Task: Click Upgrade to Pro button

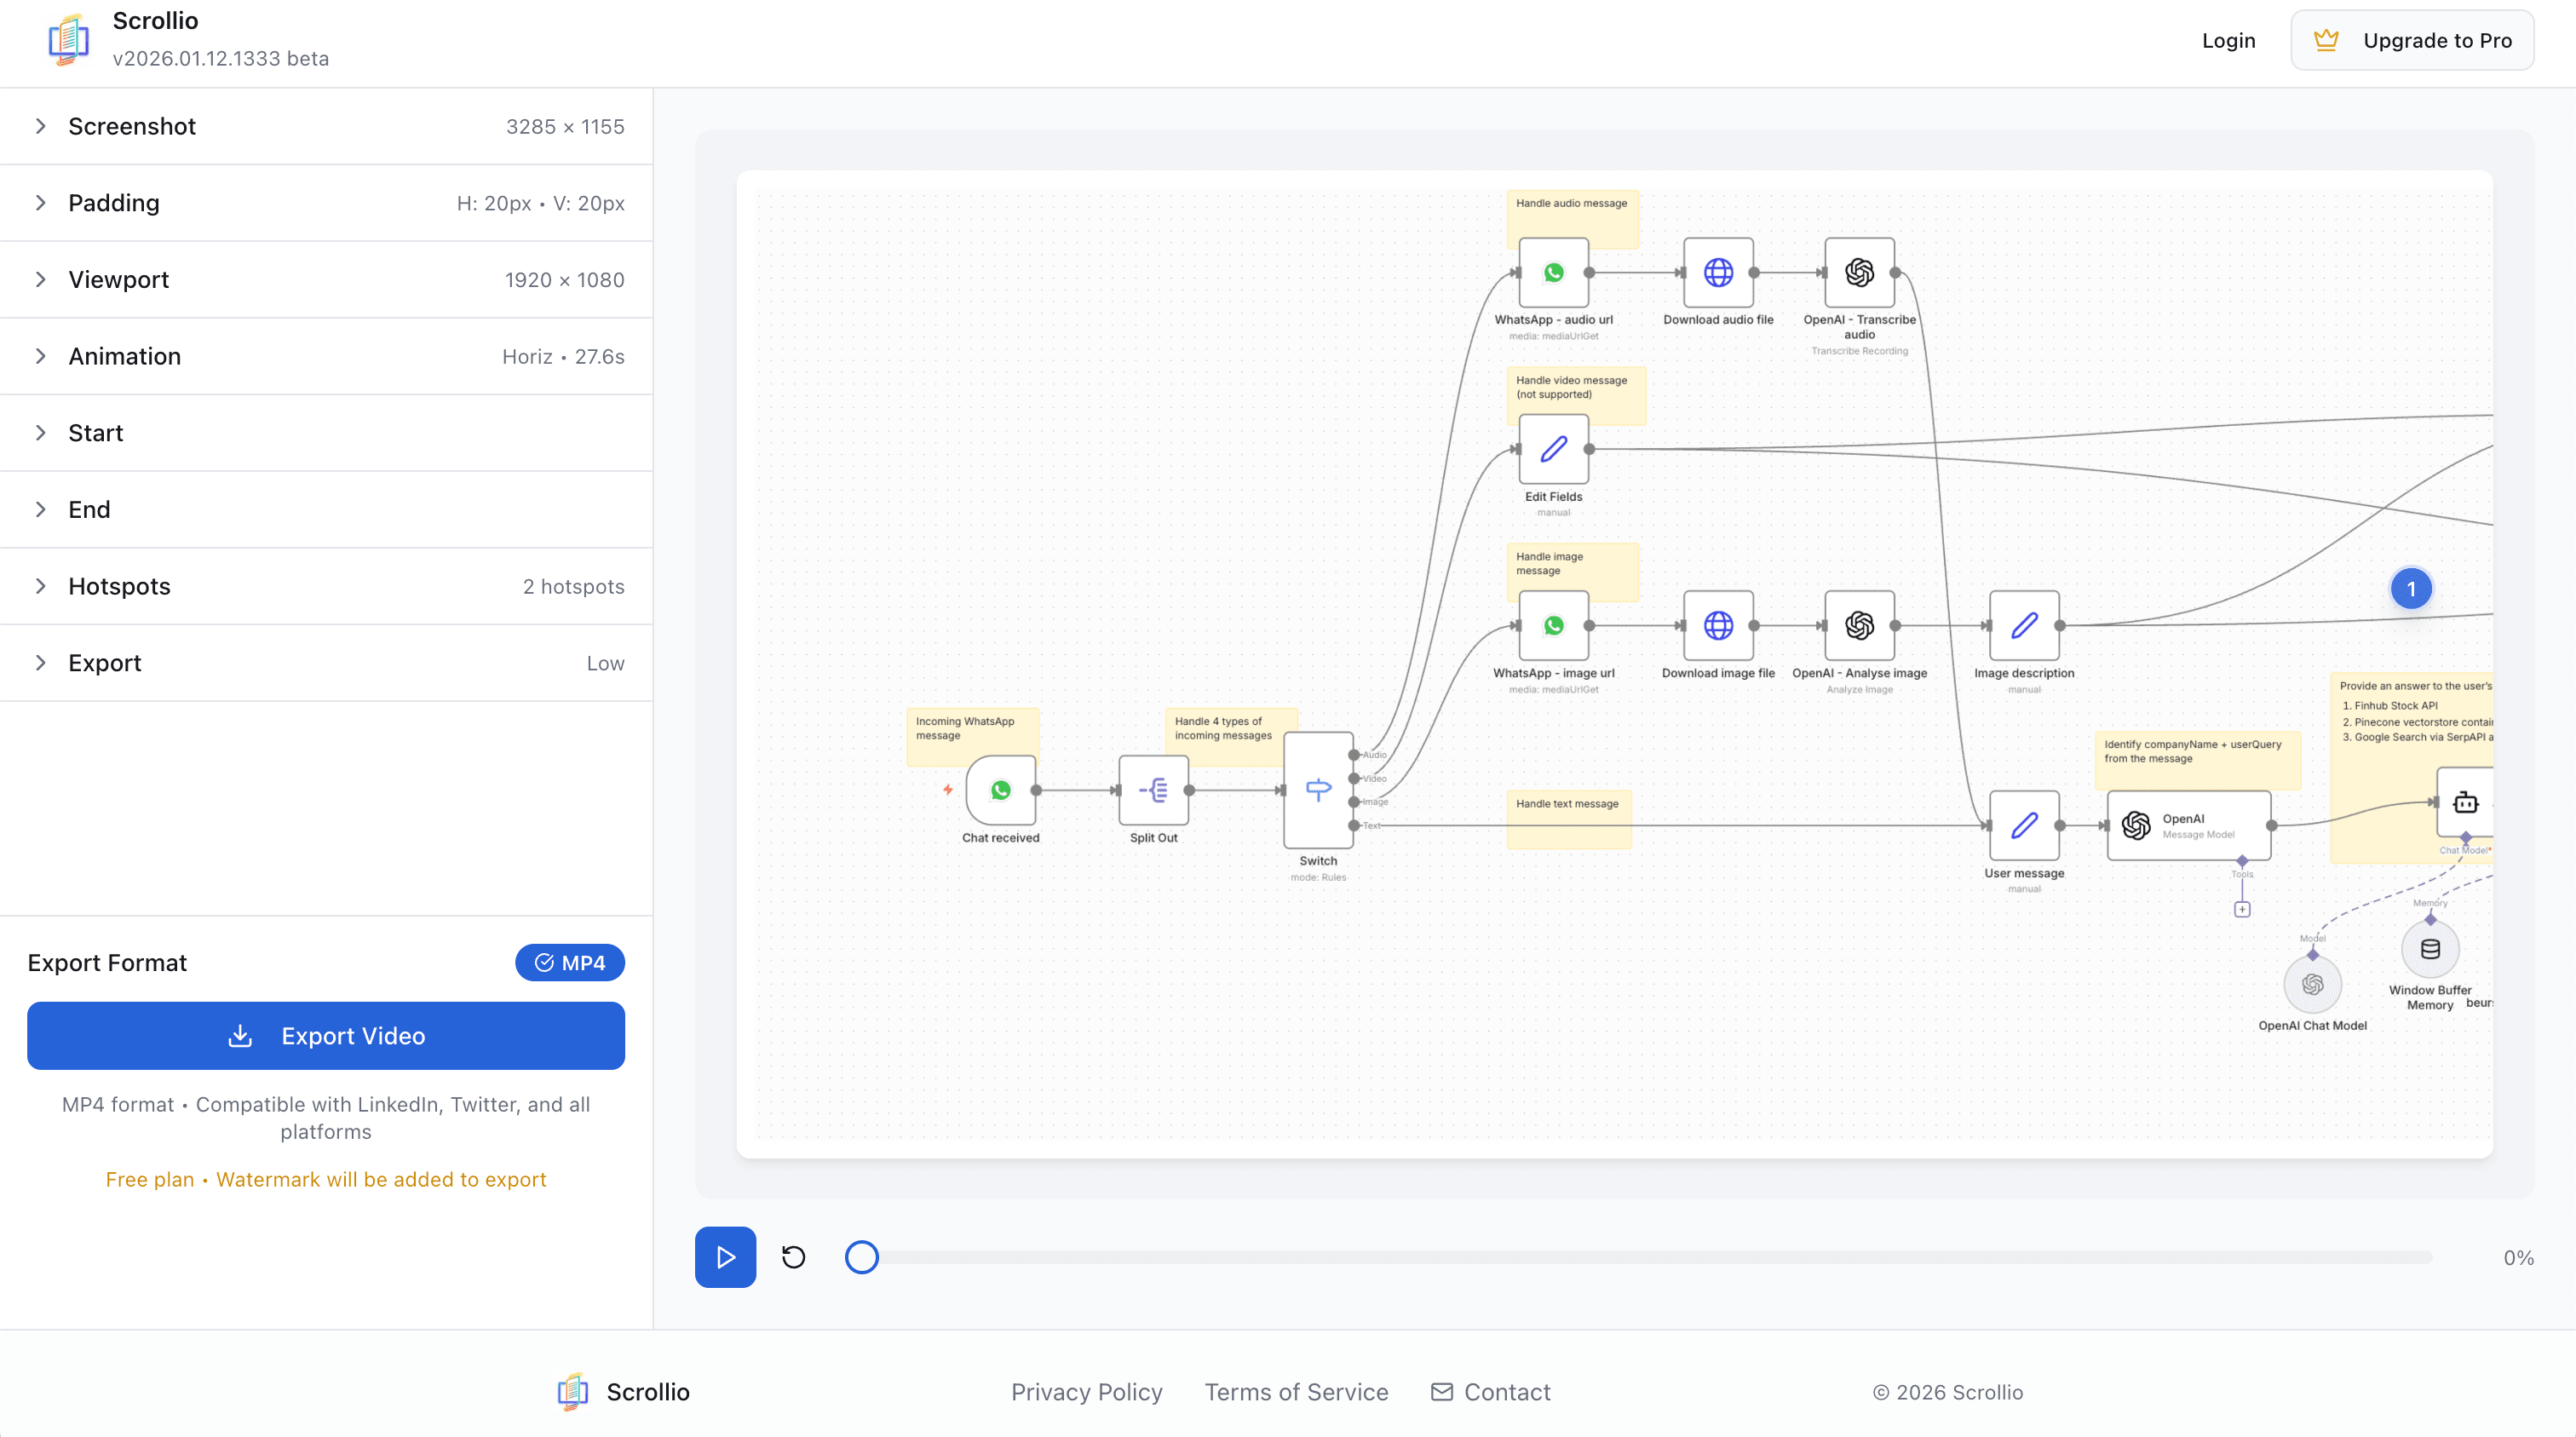Action: click(2412, 40)
